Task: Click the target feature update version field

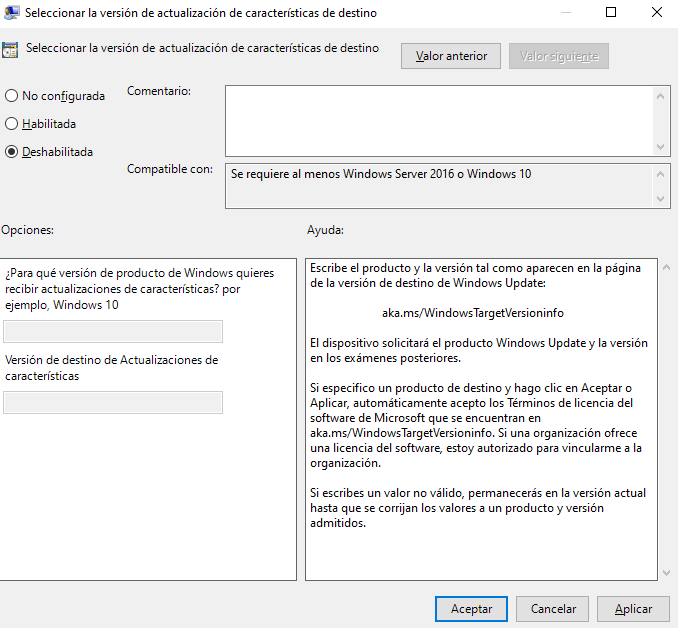Action: (x=113, y=402)
